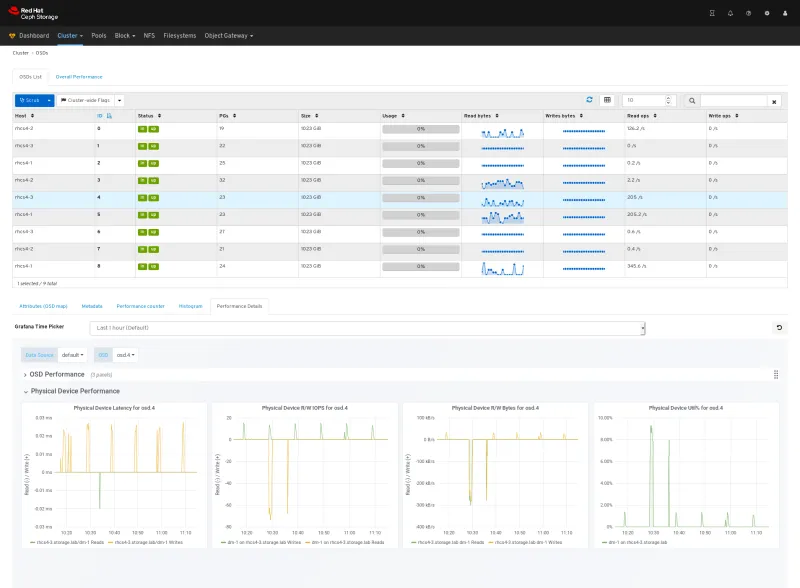Screen dimensions: 800x588
Task: Open the Cluster-wide Flags dropdown
Action: click(90, 99)
